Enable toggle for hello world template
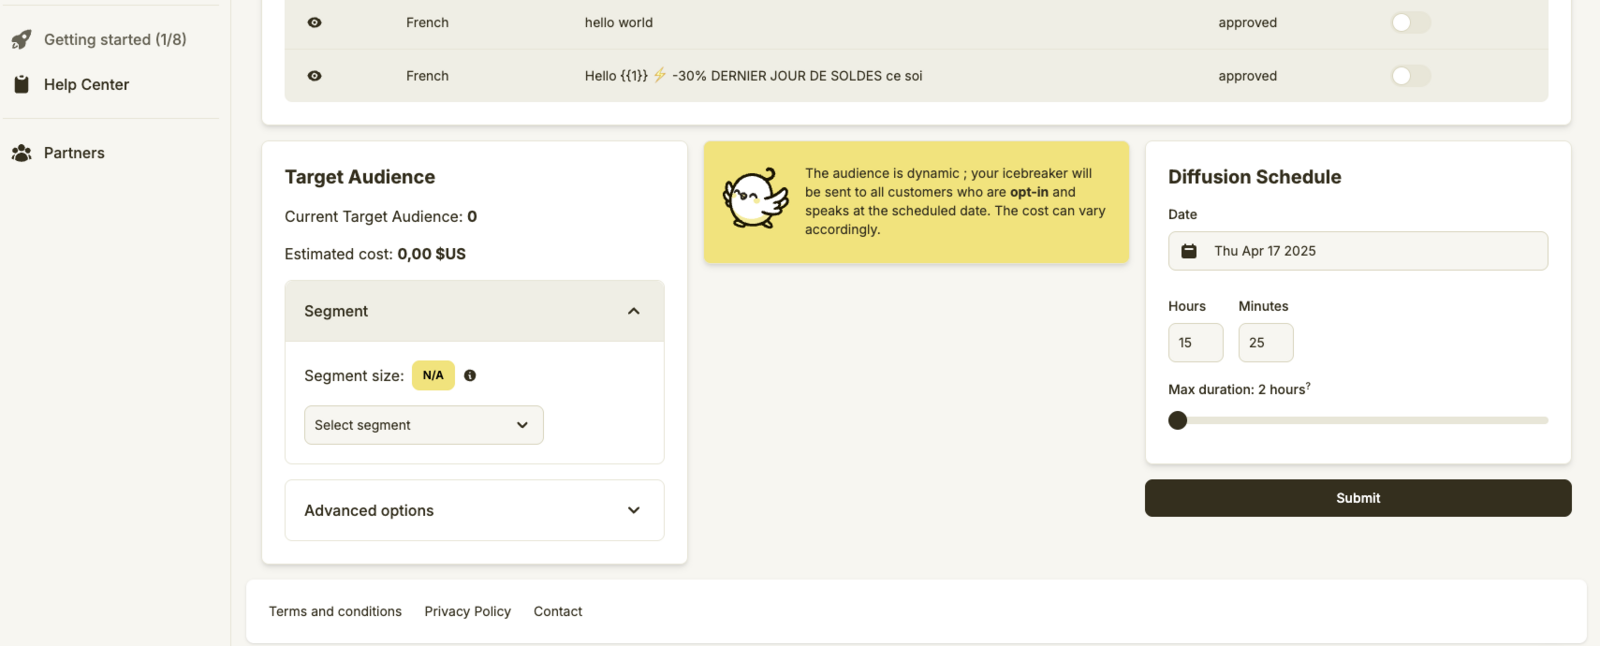 point(1410,23)
